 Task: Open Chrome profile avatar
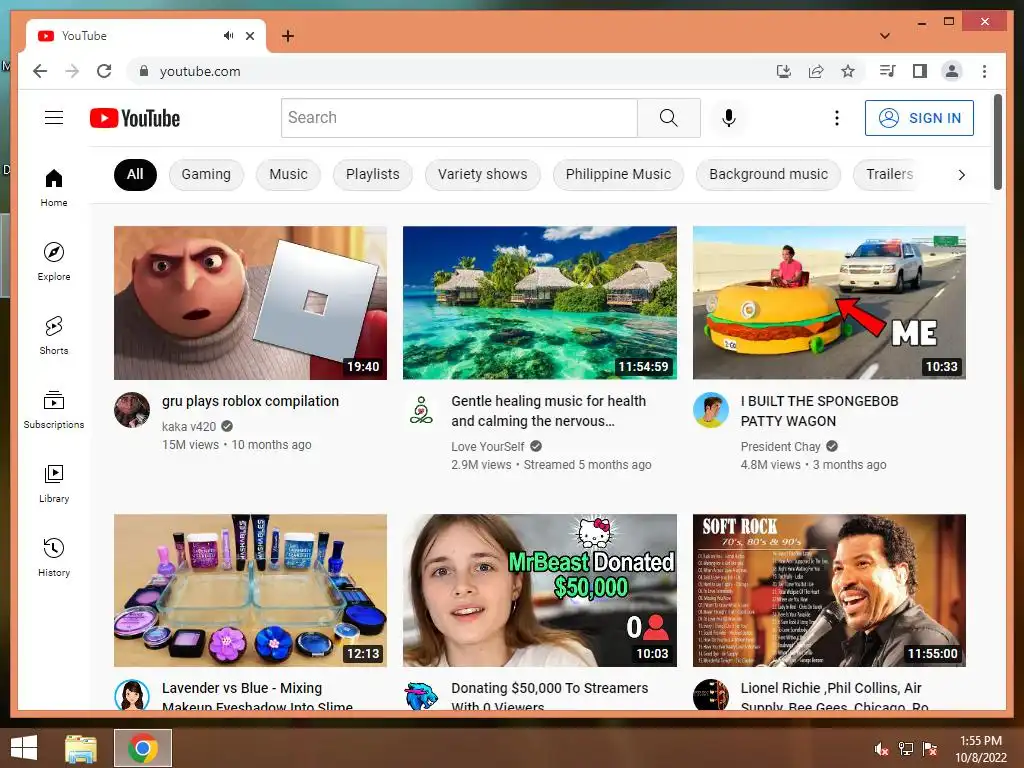point(952,71)
